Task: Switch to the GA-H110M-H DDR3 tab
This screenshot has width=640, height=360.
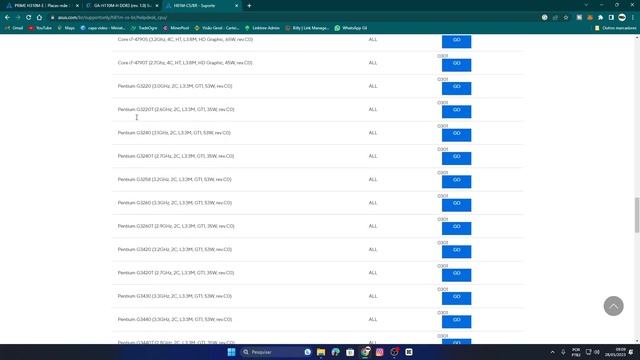Action: 122,6
